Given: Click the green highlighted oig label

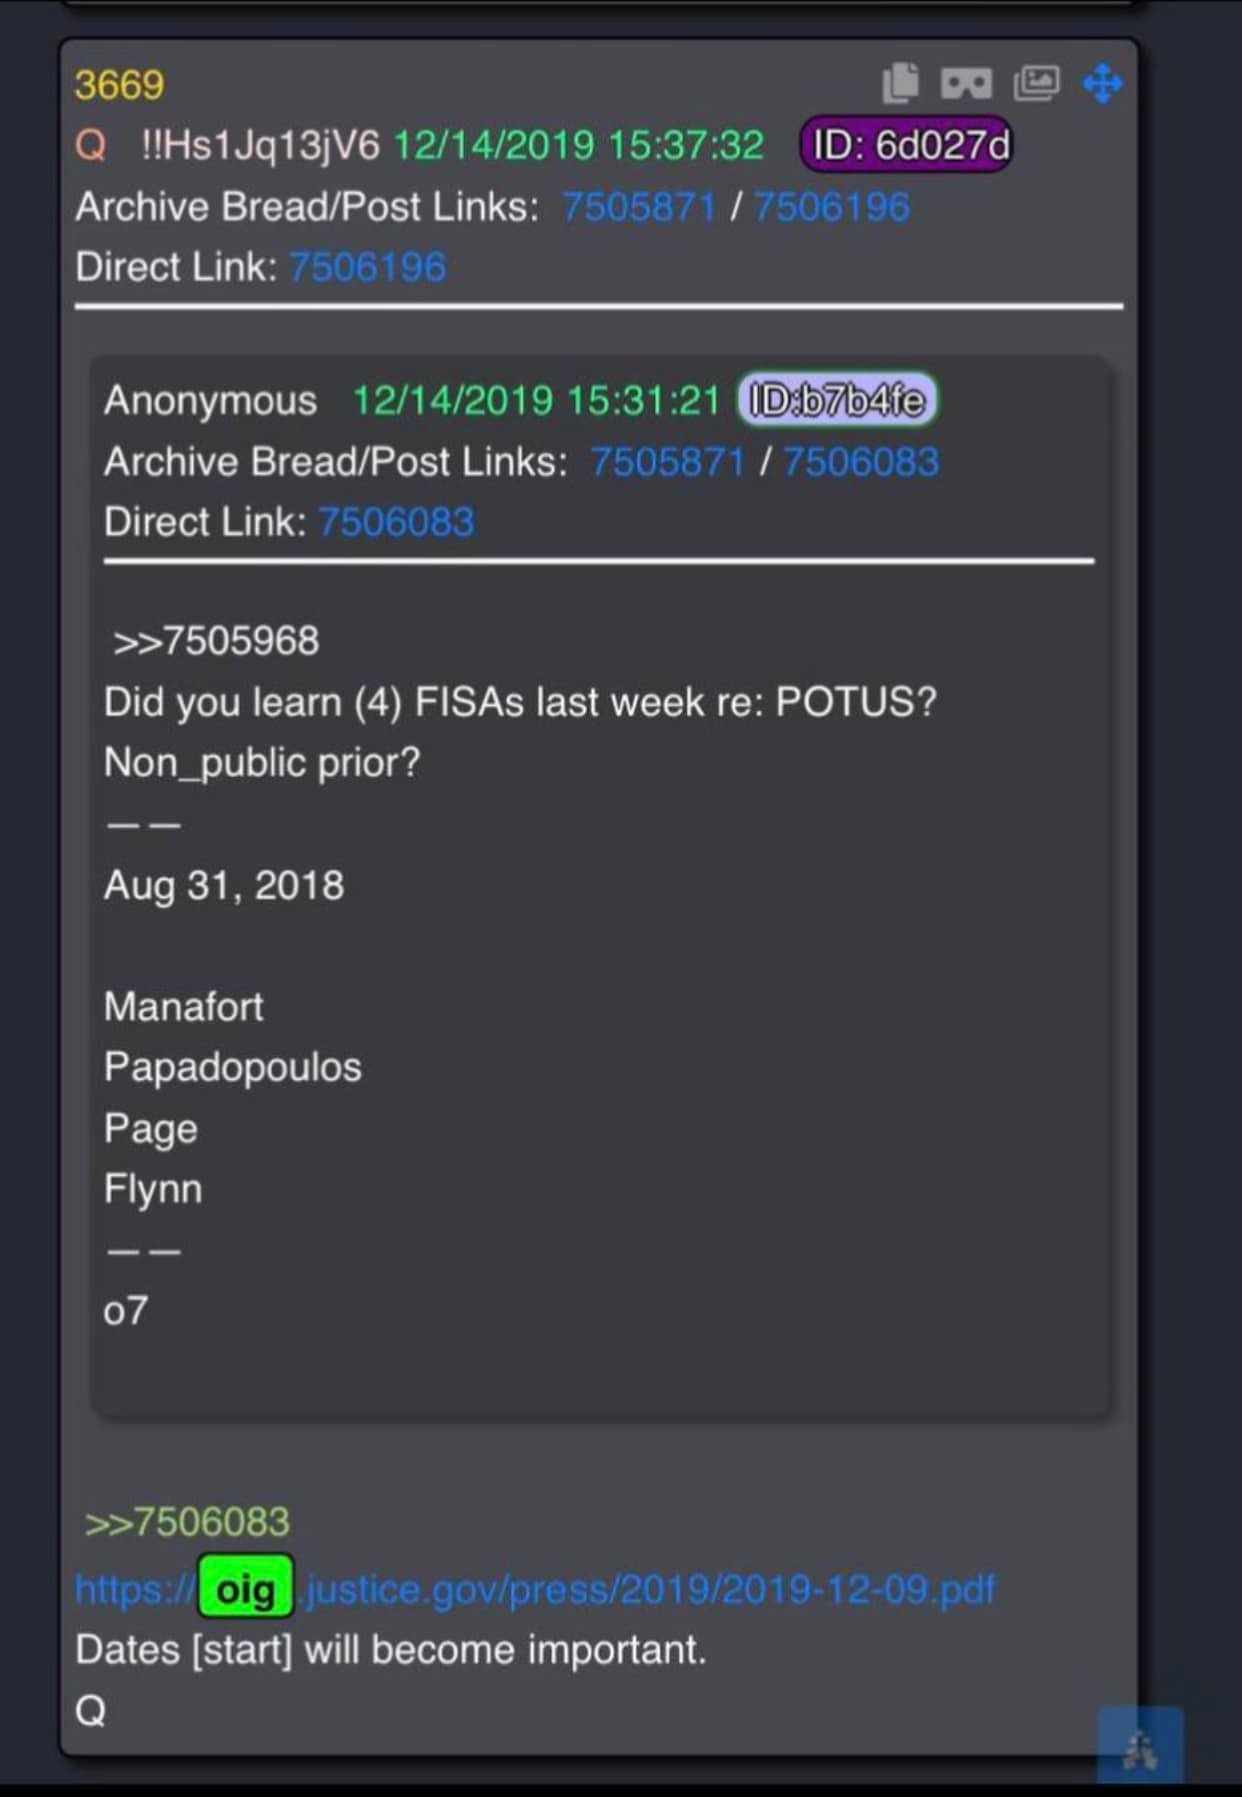Looking at the screenshot, I should 245,1588.
